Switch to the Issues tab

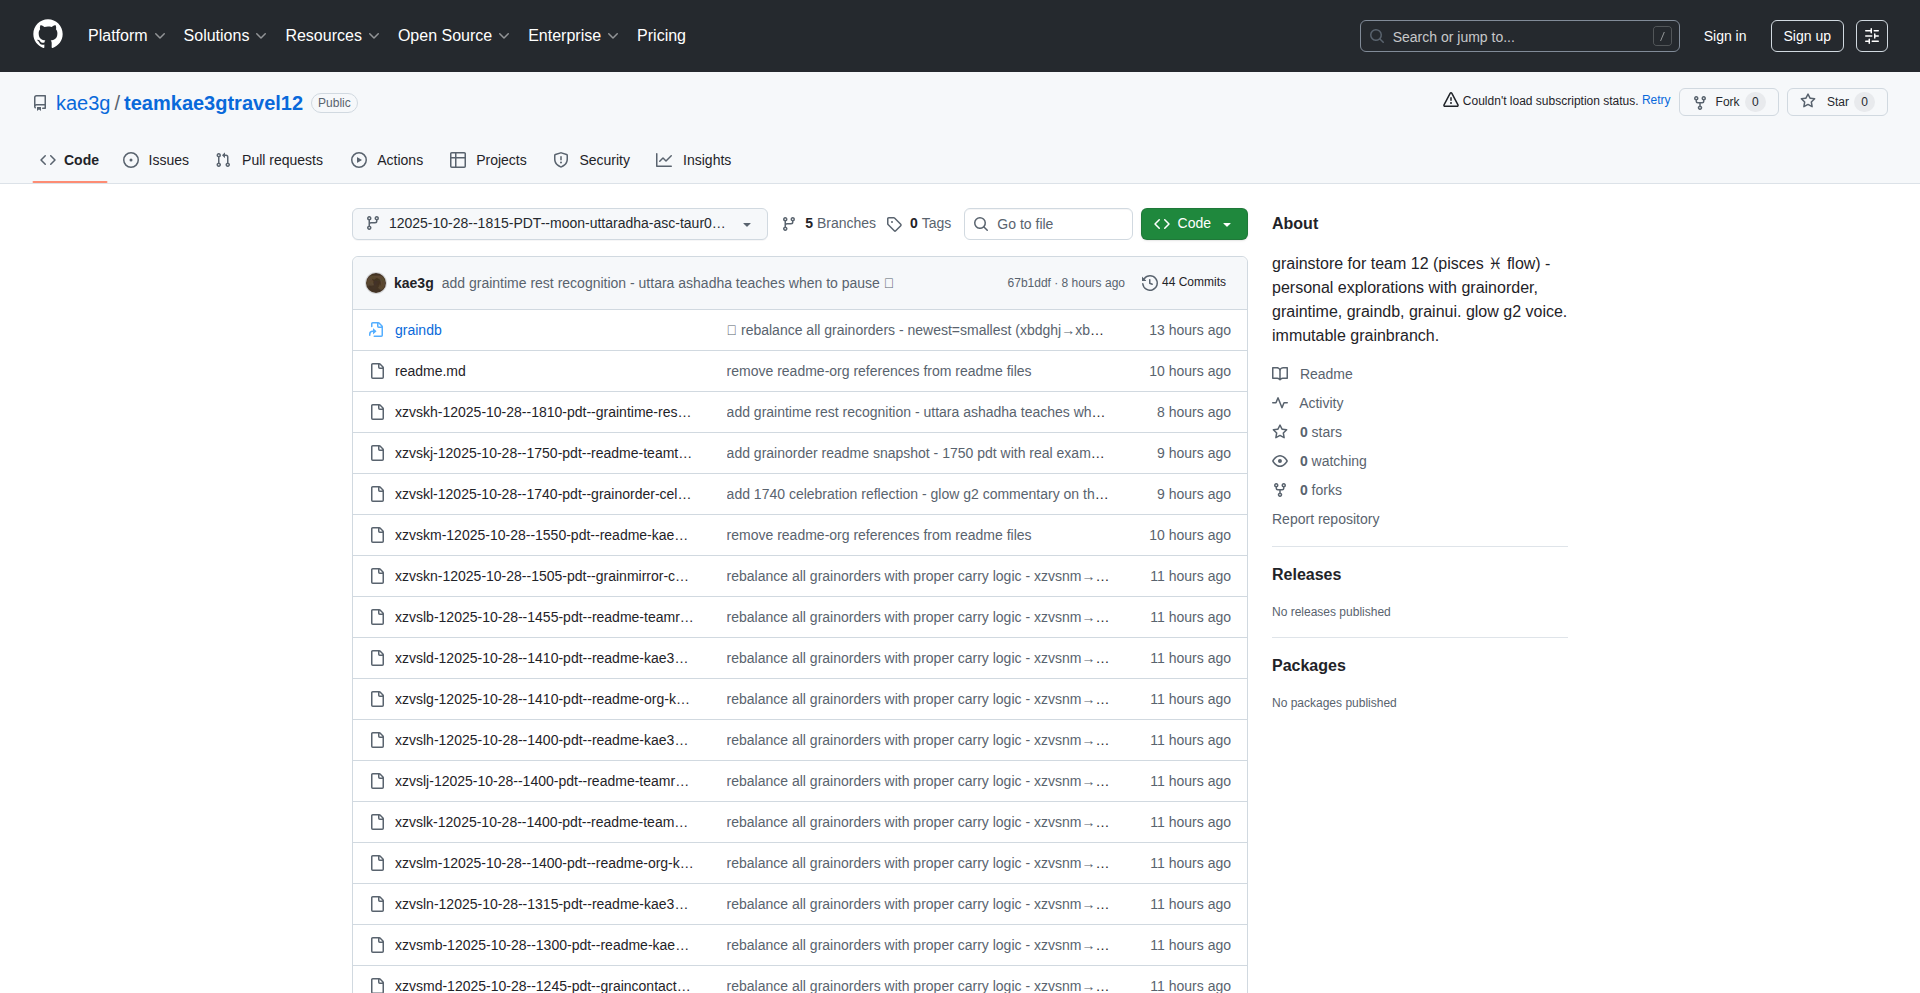point(156,160)
